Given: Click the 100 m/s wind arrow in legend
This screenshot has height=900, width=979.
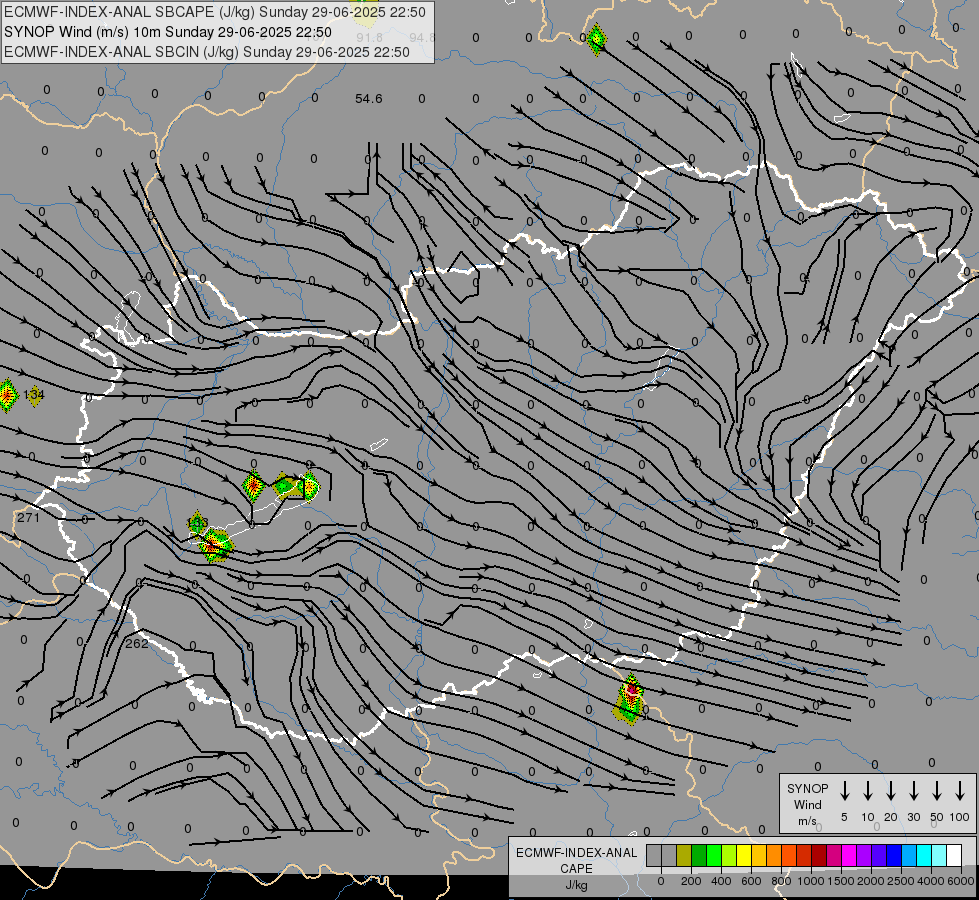Looking at the screenshot, I should point(960,791).
